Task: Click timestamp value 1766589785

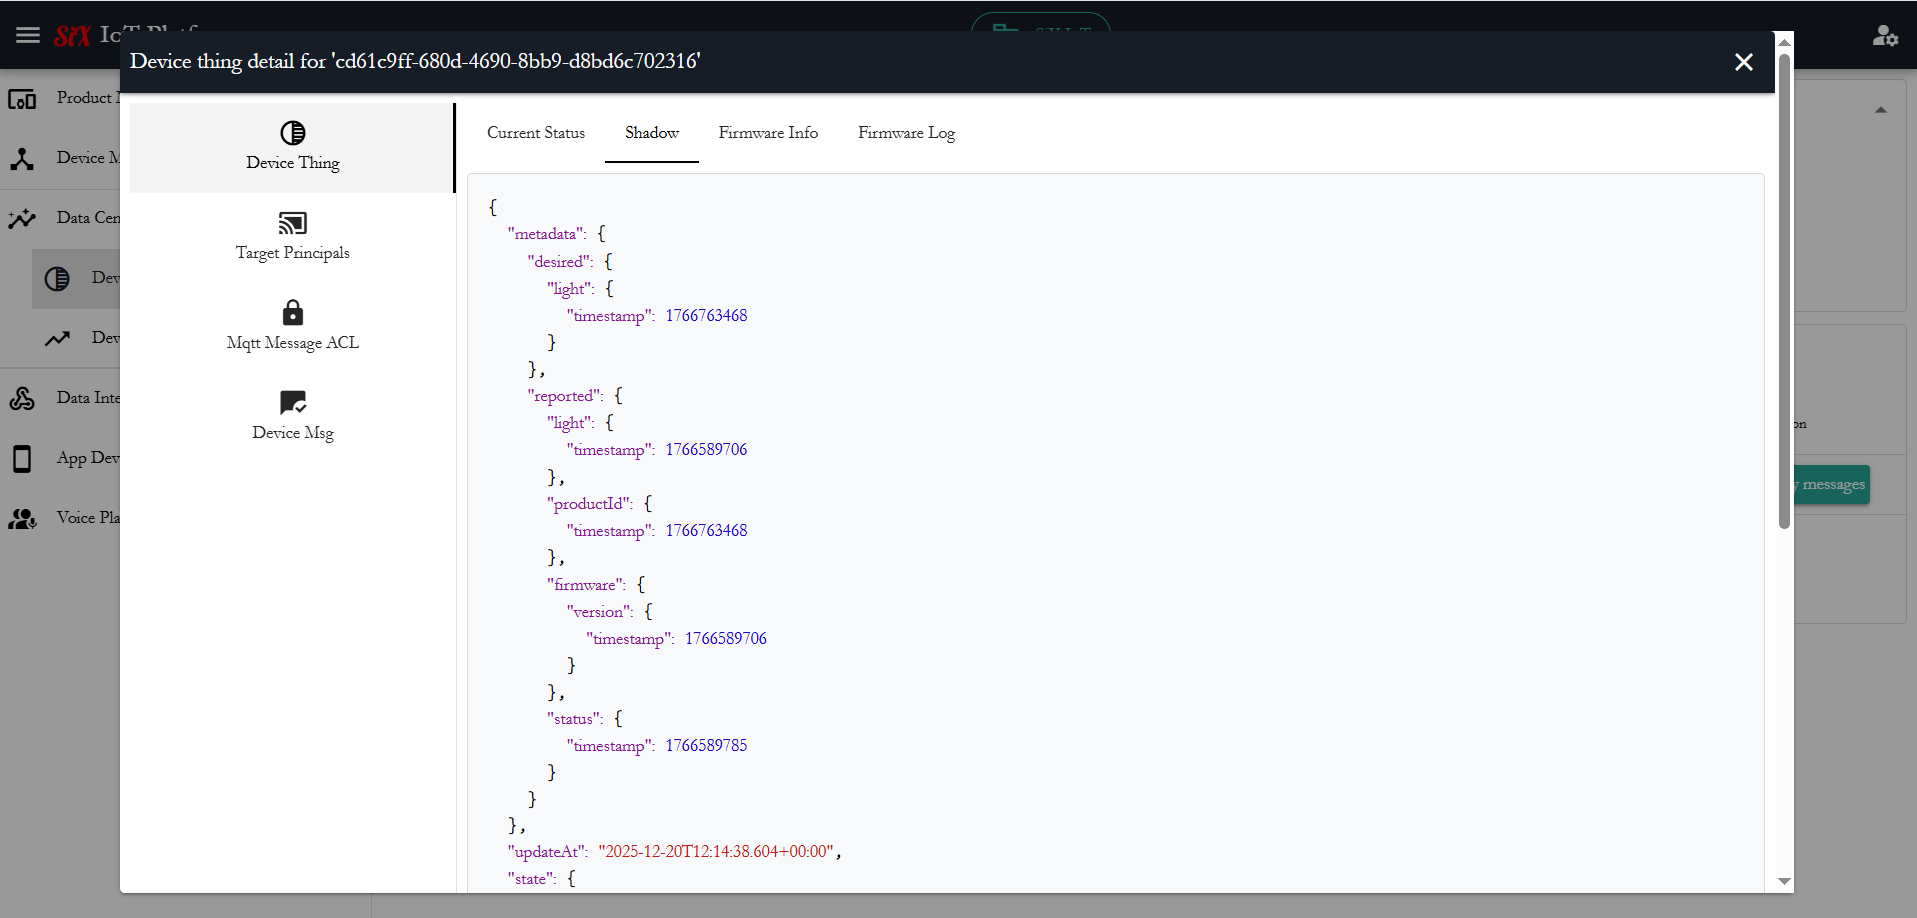Action: click(x=706, y=746)
